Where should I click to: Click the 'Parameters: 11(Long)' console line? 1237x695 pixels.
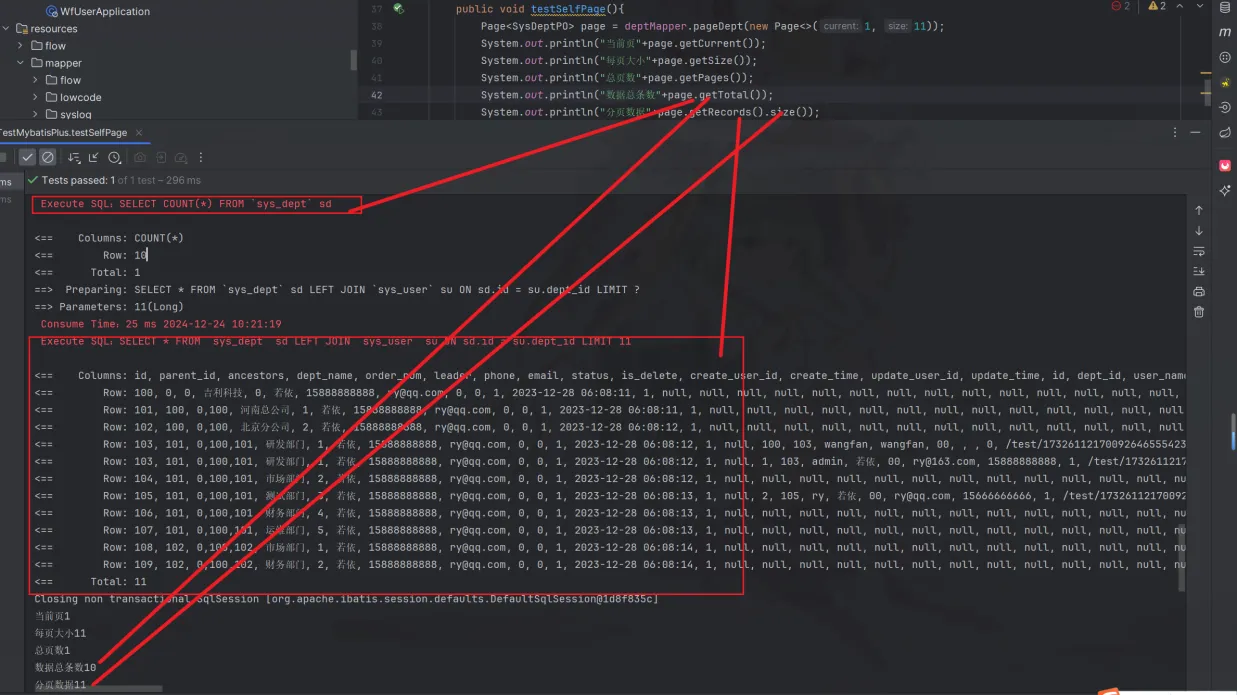(108, 307)
